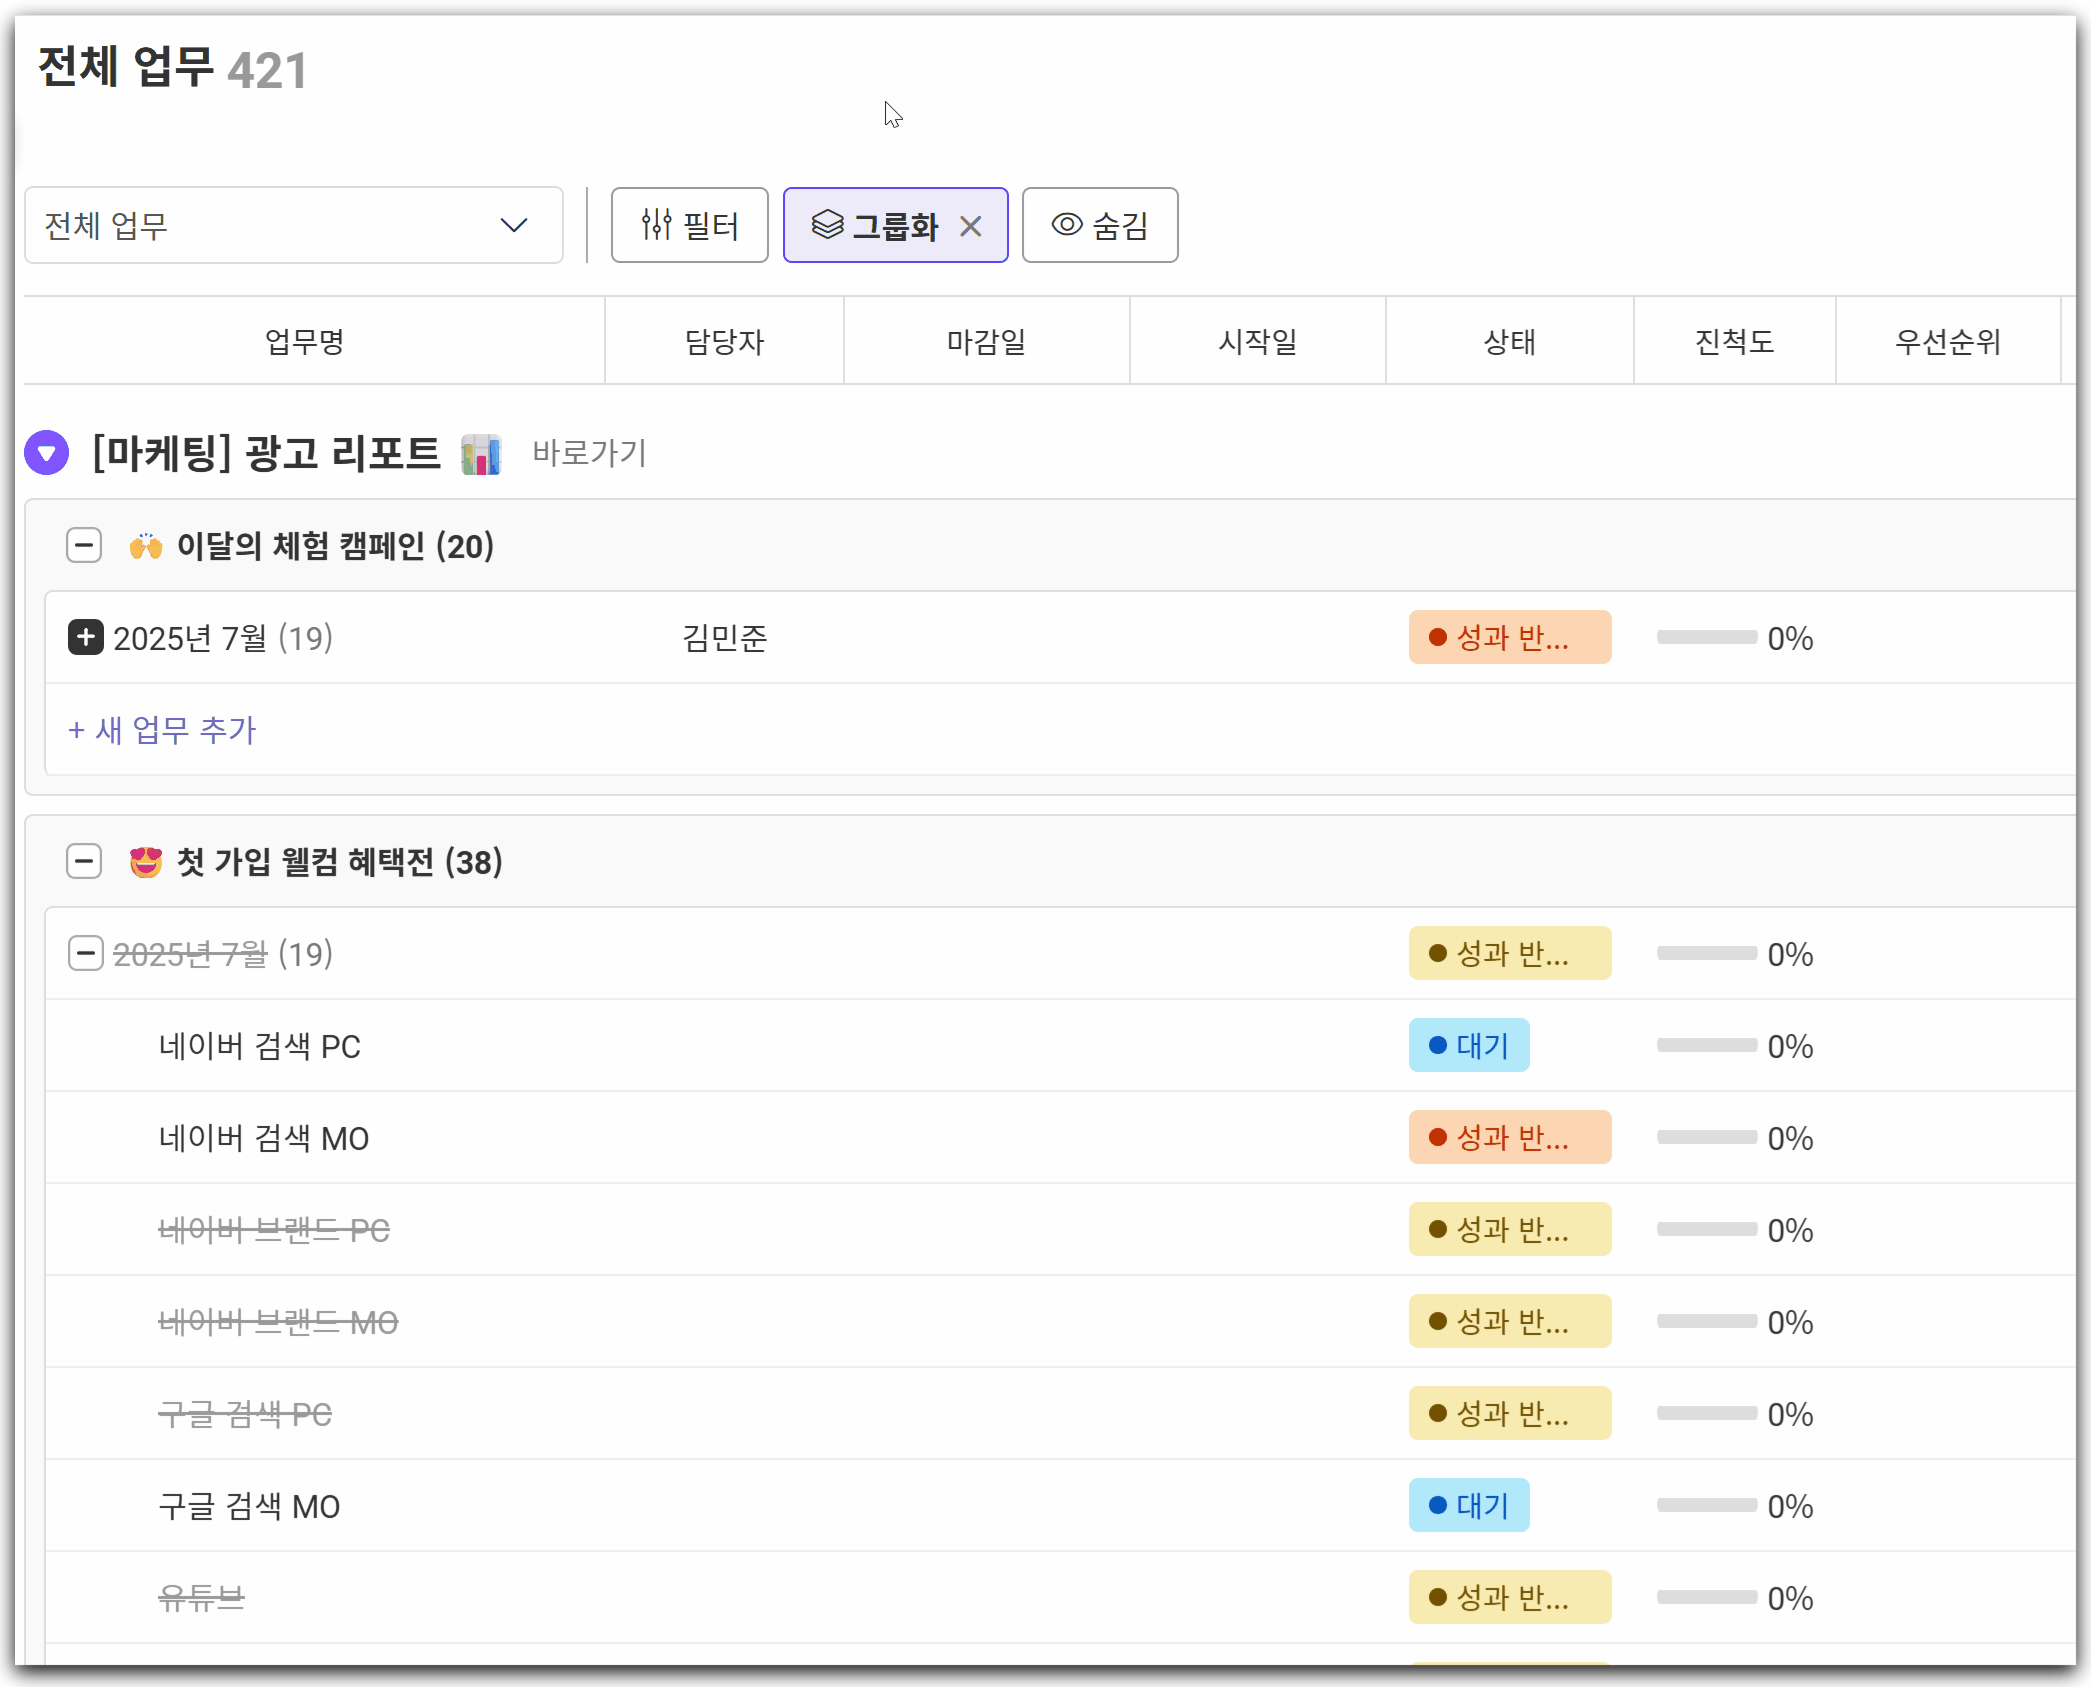Open 바로가기 link beside project title

(x=589, y=453)
